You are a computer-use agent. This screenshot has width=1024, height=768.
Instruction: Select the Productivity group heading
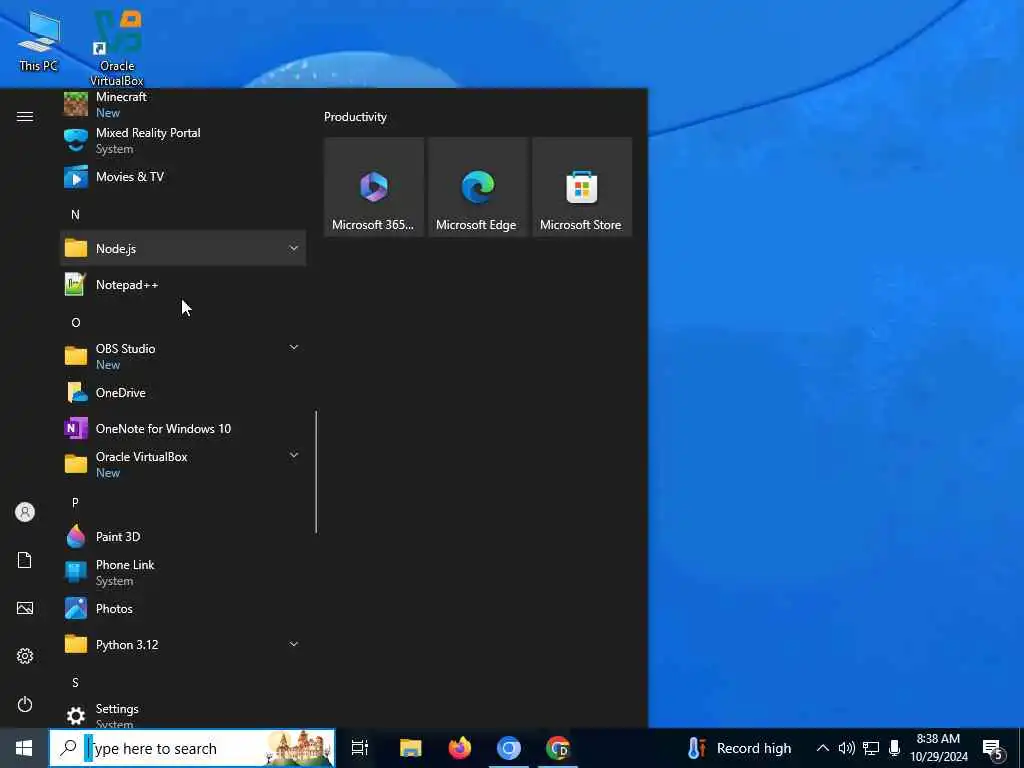pyautogui.click(x=355, y=117)
